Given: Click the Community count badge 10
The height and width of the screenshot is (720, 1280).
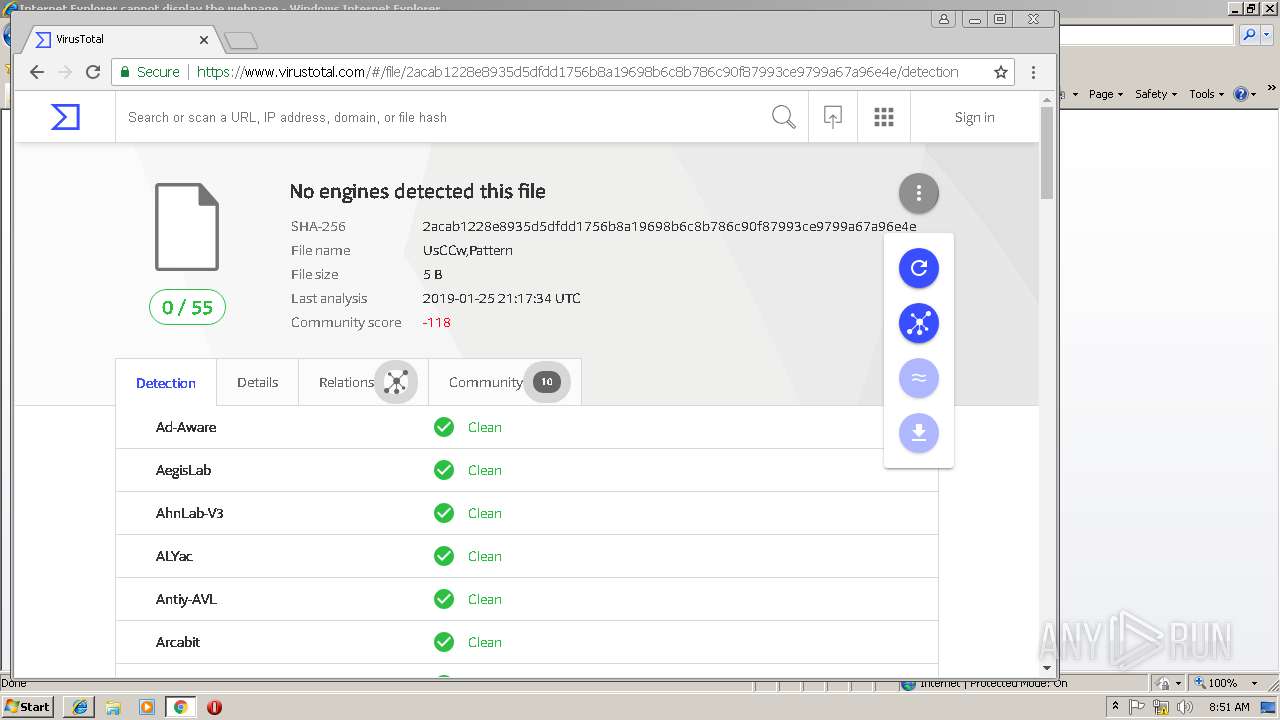Looking at the screenshot, I should pyautogui.click(x=547, y=382).
